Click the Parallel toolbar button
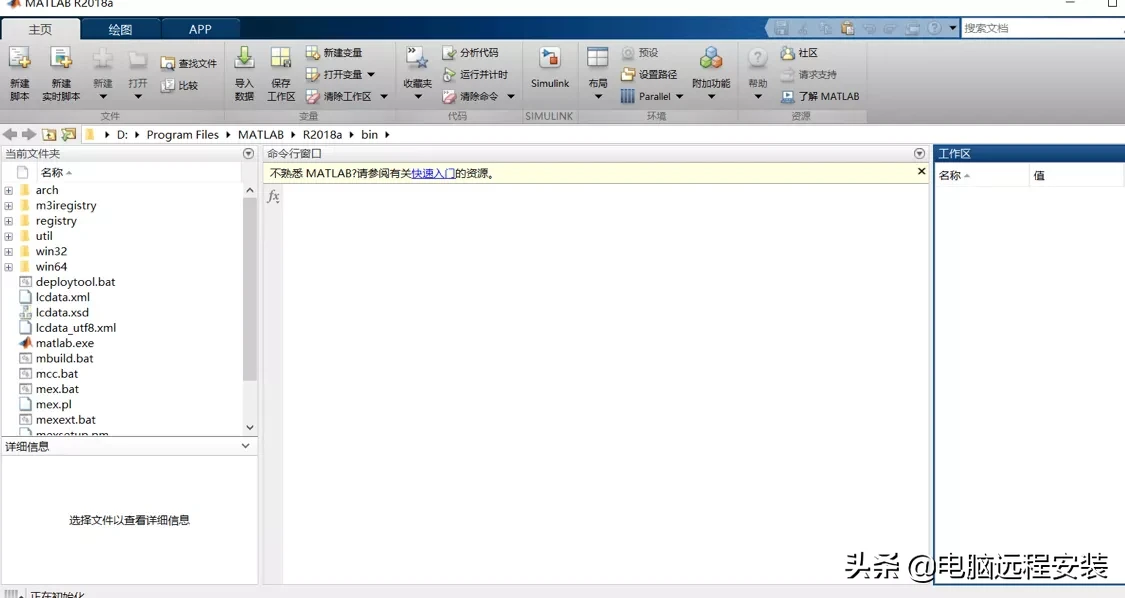Image resolution: width=1125 pixels, height=598 pixels. (646, 96)
